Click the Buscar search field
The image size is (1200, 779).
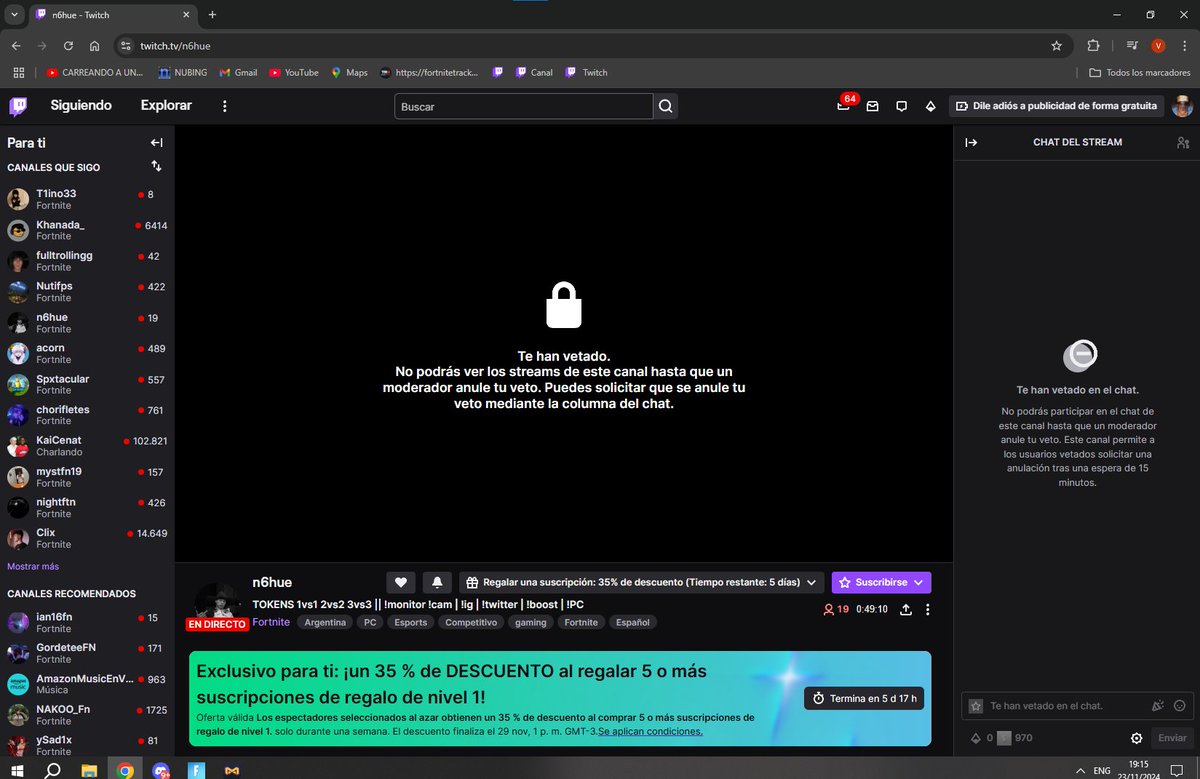(x=524, y=106)
